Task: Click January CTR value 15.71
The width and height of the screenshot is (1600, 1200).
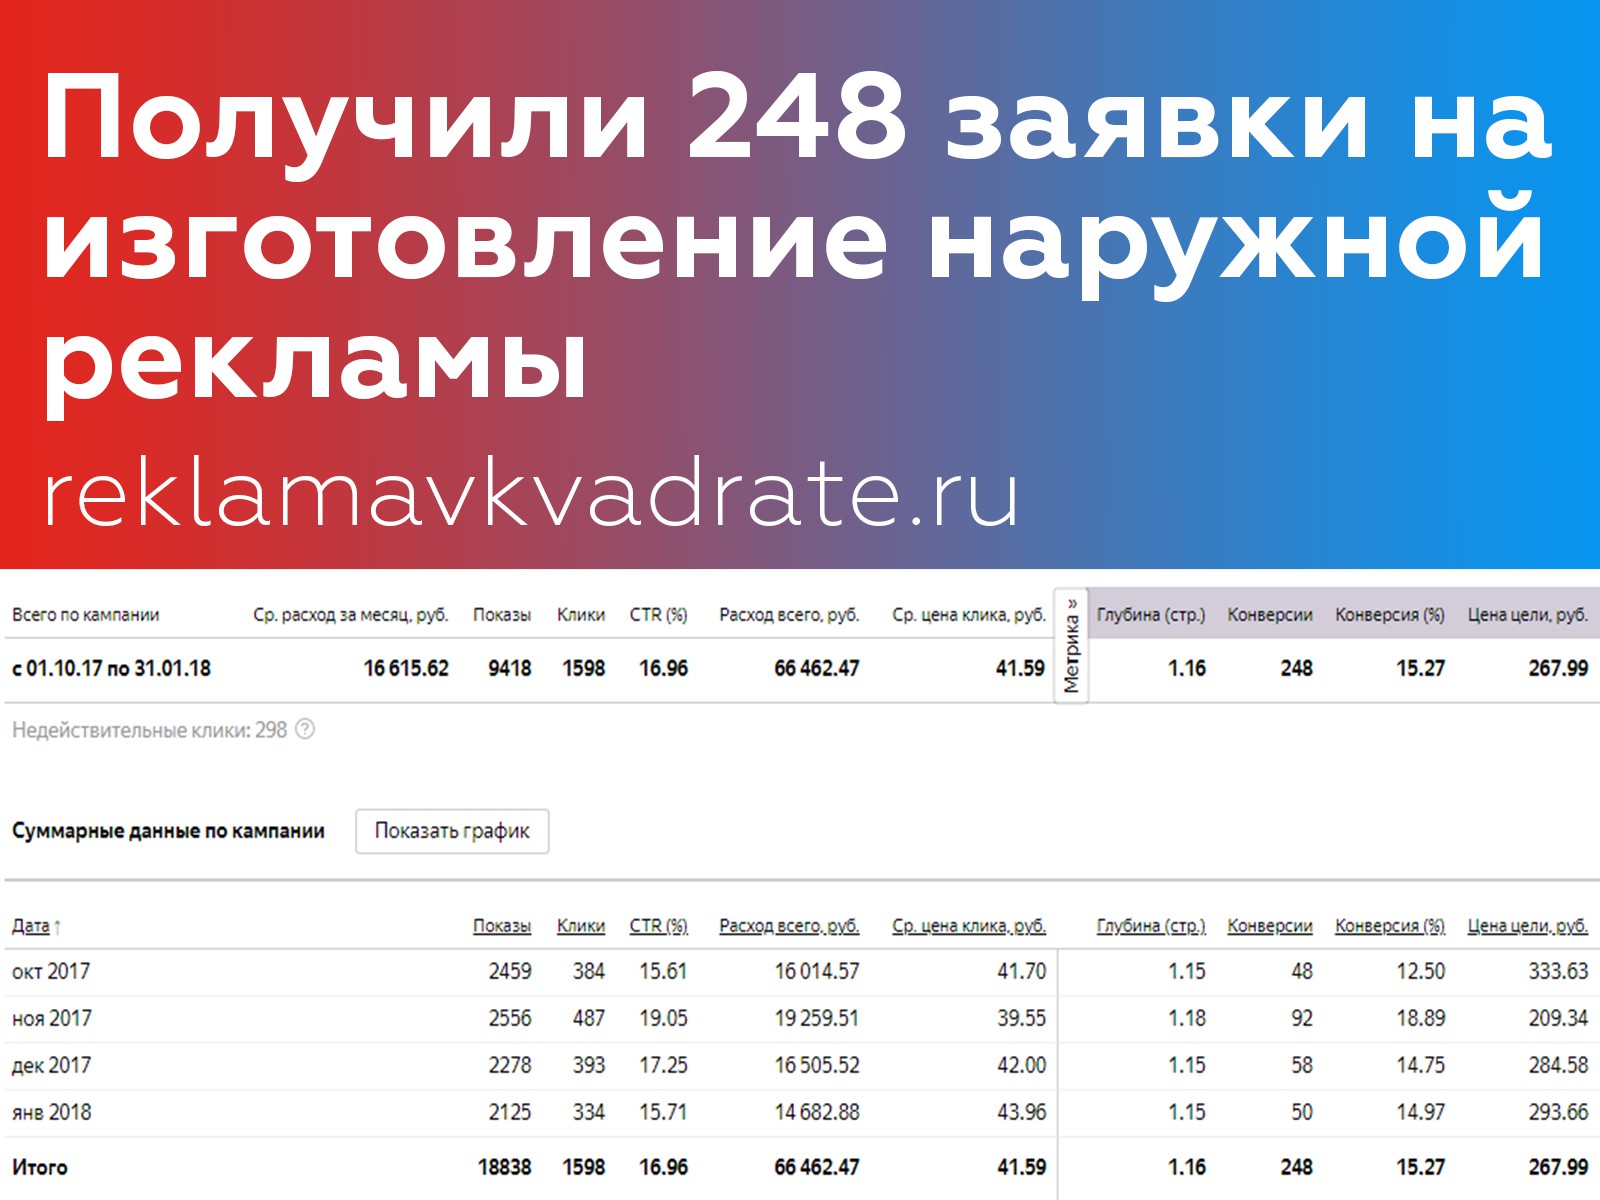Action: coord(664,1112)
